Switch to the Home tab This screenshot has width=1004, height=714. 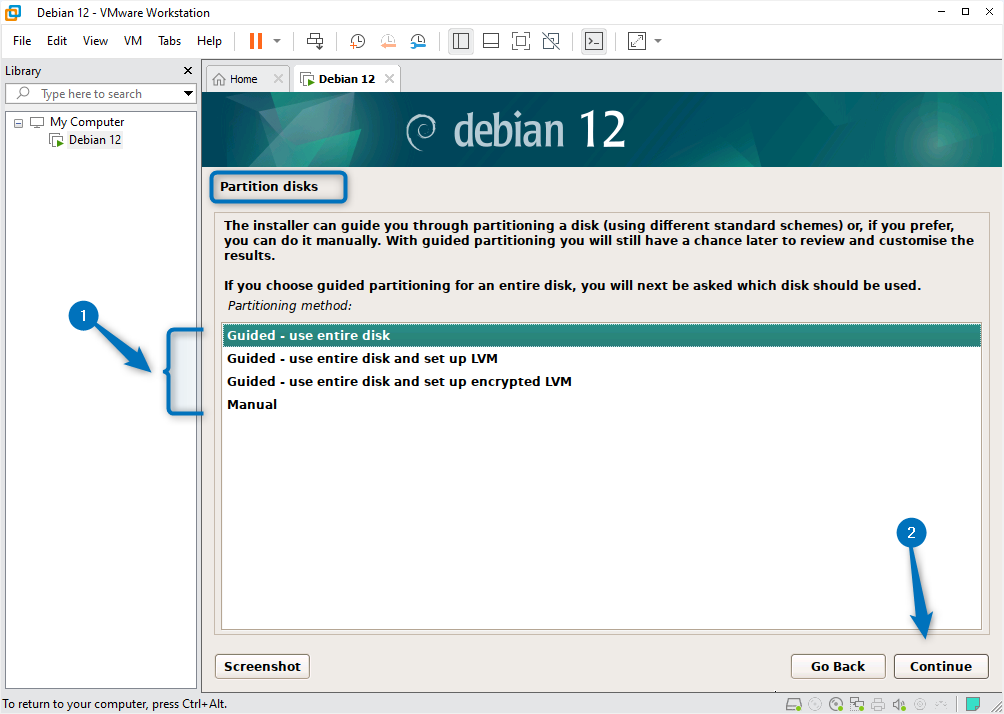pos(243,78)
